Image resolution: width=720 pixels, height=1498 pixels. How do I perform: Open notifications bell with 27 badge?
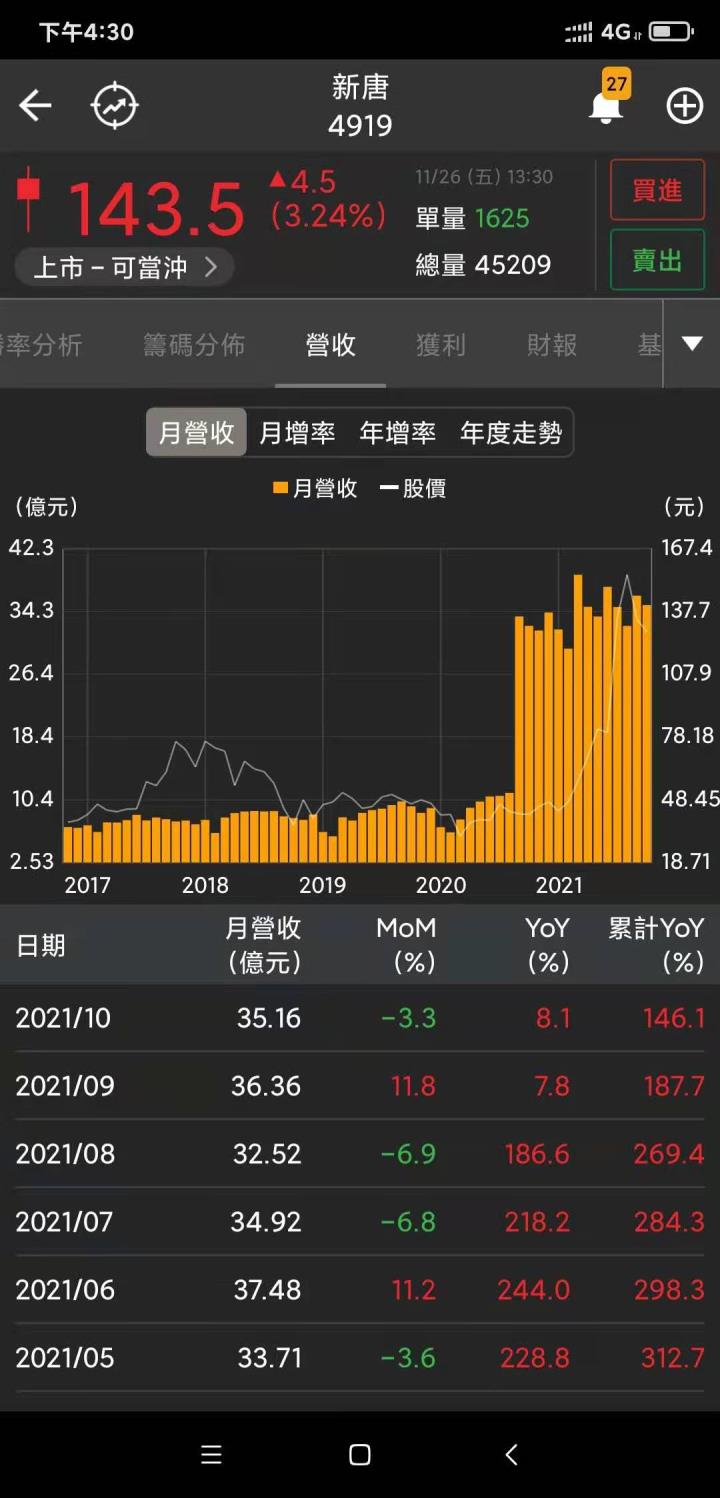tap(607, 98)
